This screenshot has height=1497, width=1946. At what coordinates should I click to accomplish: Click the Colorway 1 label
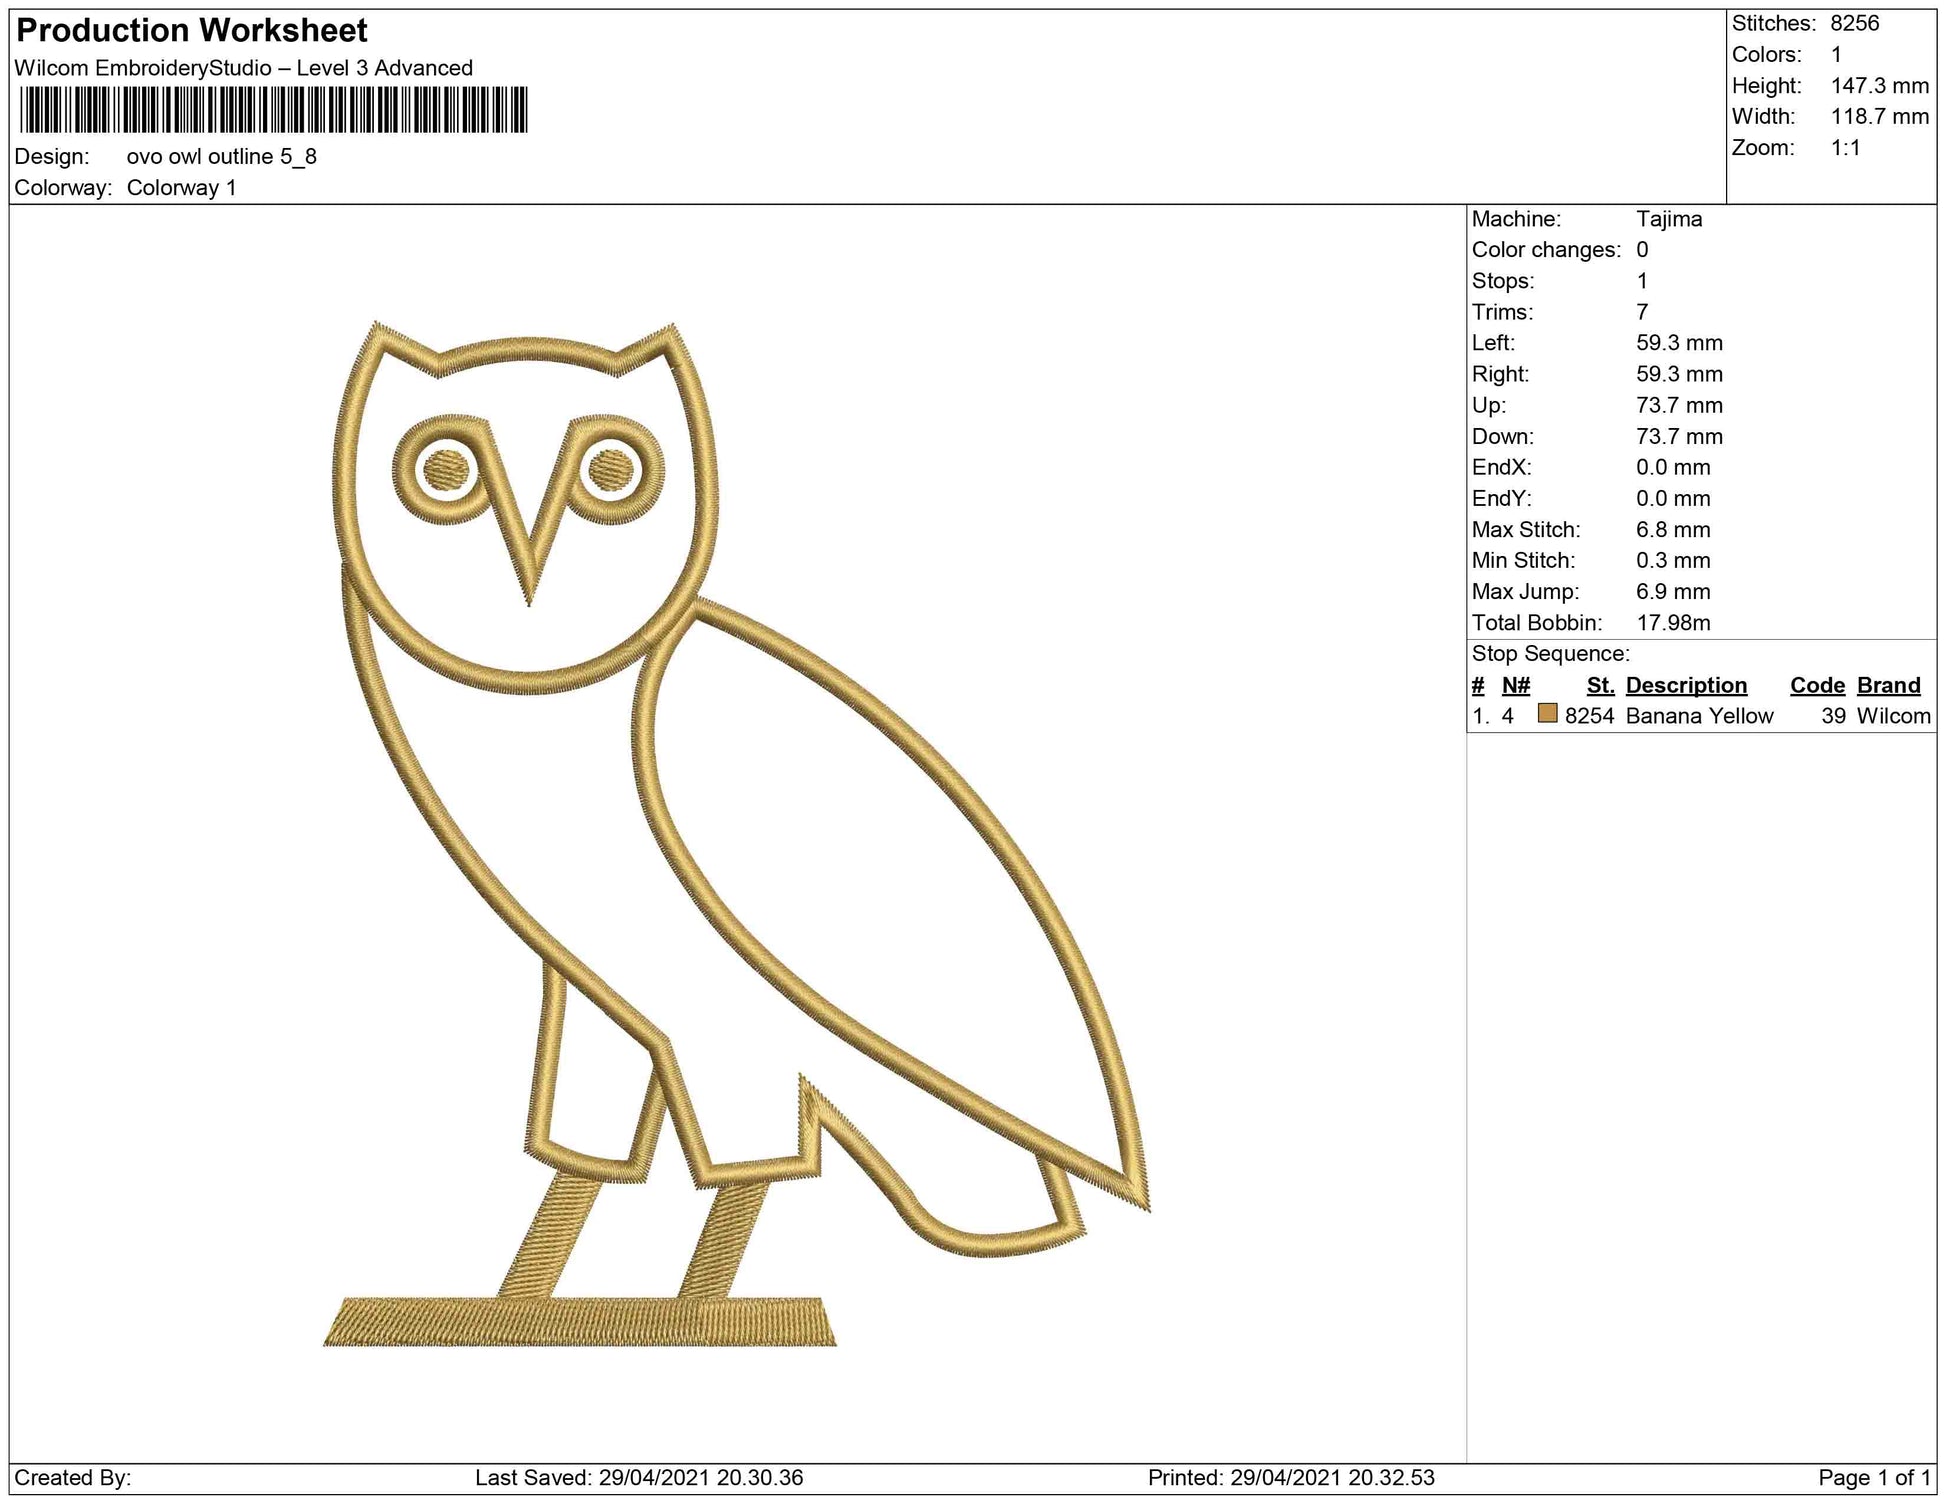point(181,188)
